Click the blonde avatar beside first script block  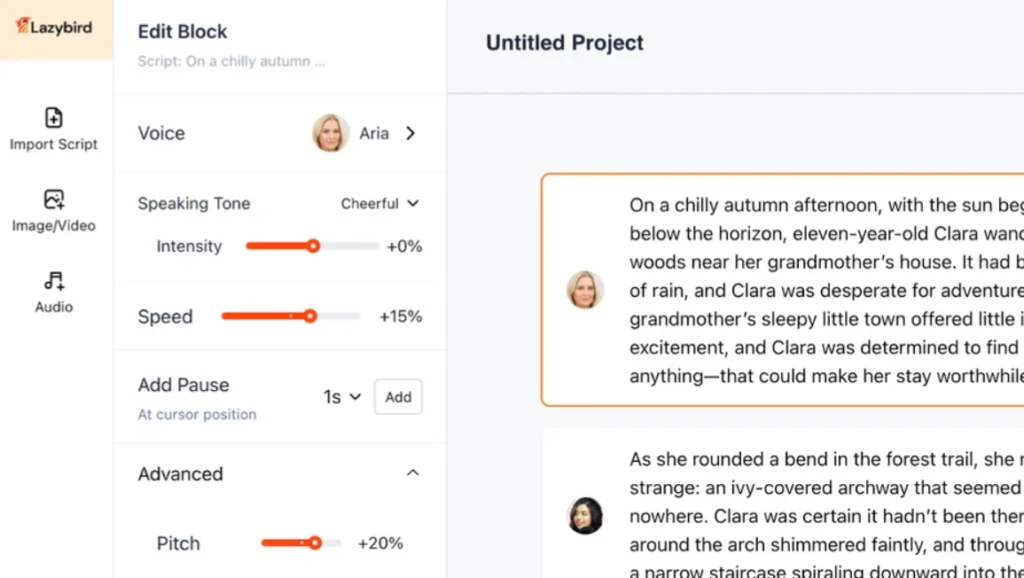(x=585, y=290)
